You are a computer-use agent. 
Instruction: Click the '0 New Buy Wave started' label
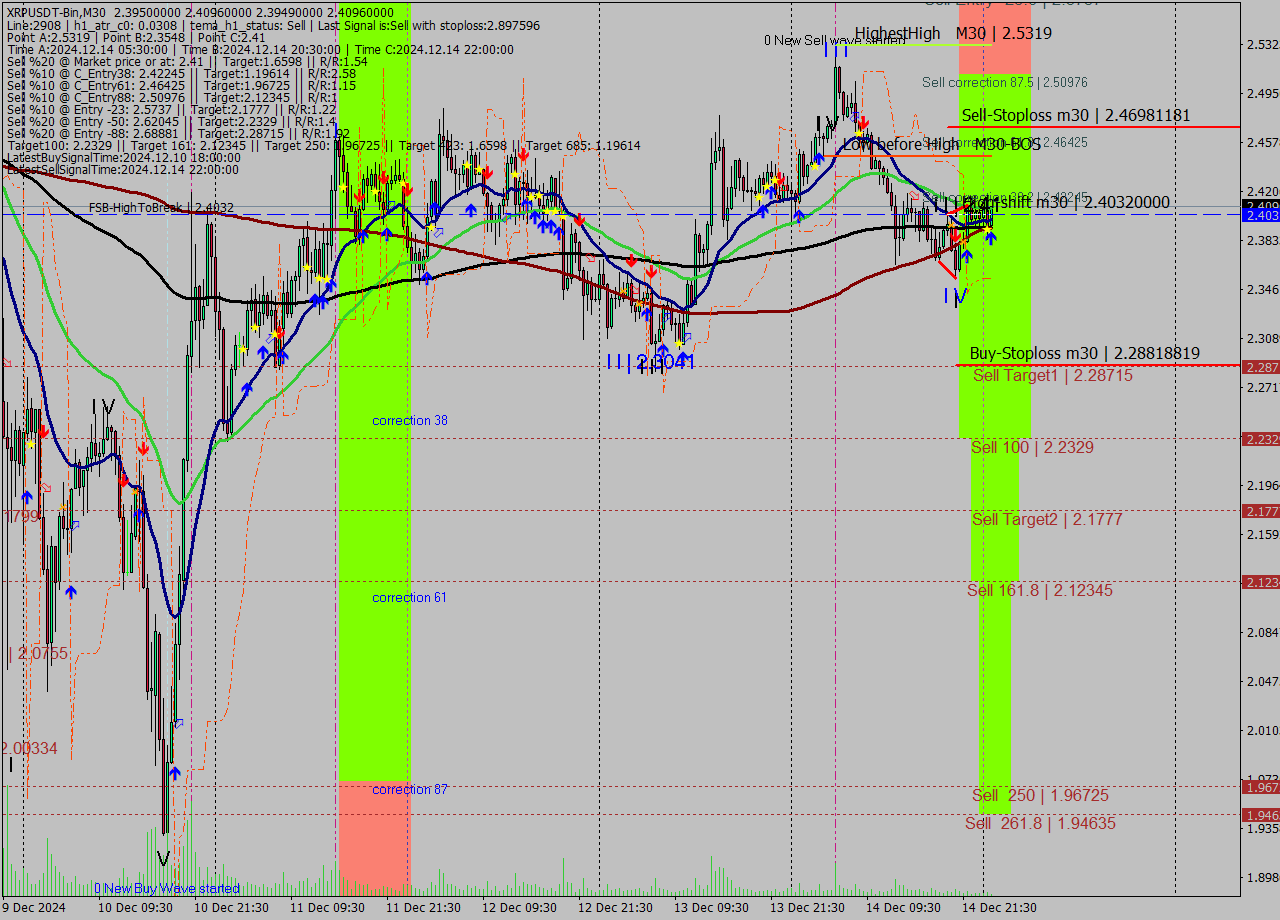167,888
